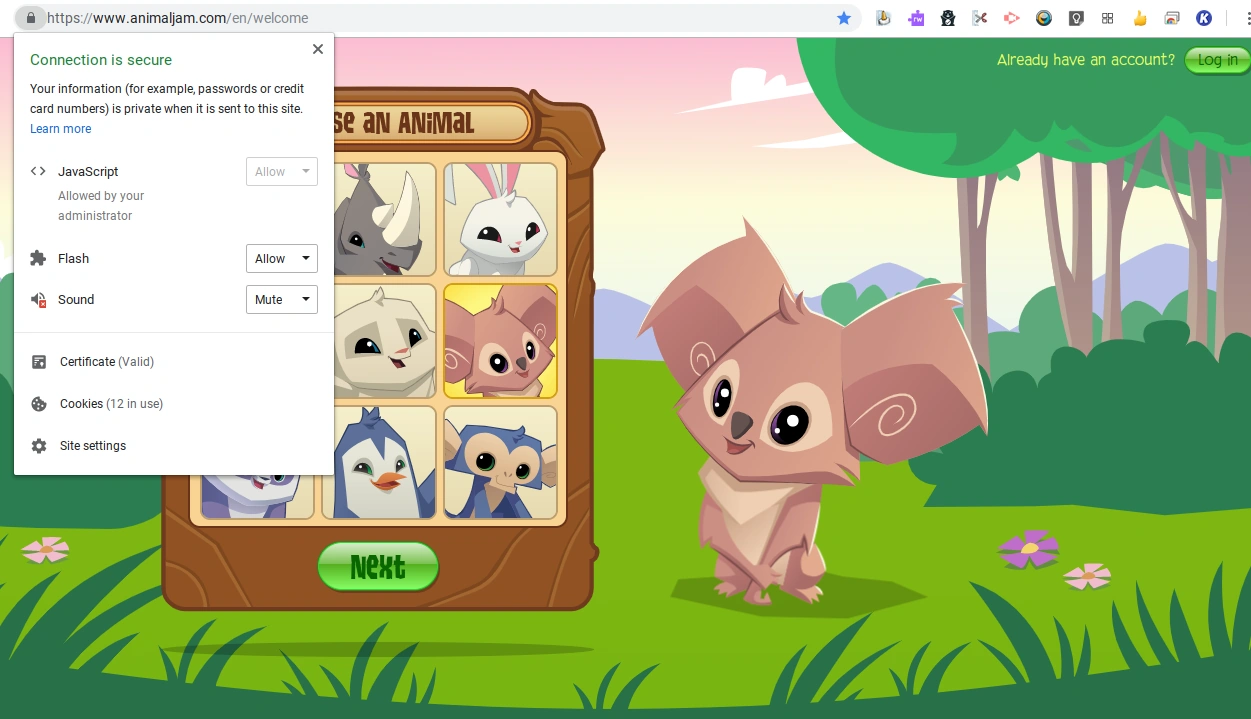The height and width of the screenshot is (719, 1251).
Task: Click the yellow thumbs-up extension icon
Action: point(1140,18)
